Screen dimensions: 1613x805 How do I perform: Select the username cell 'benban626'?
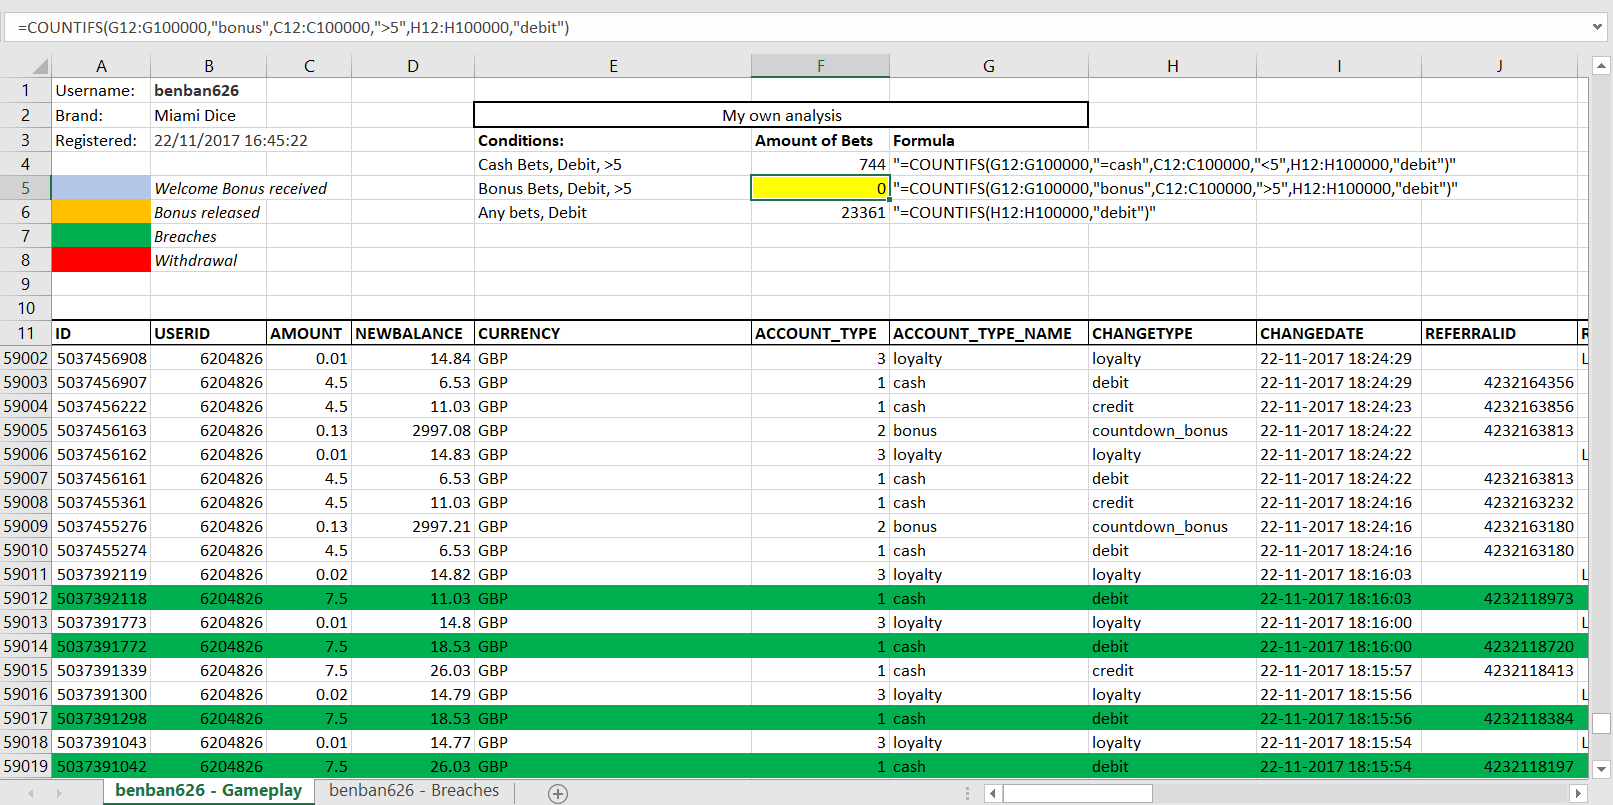(x=208, y=90)
